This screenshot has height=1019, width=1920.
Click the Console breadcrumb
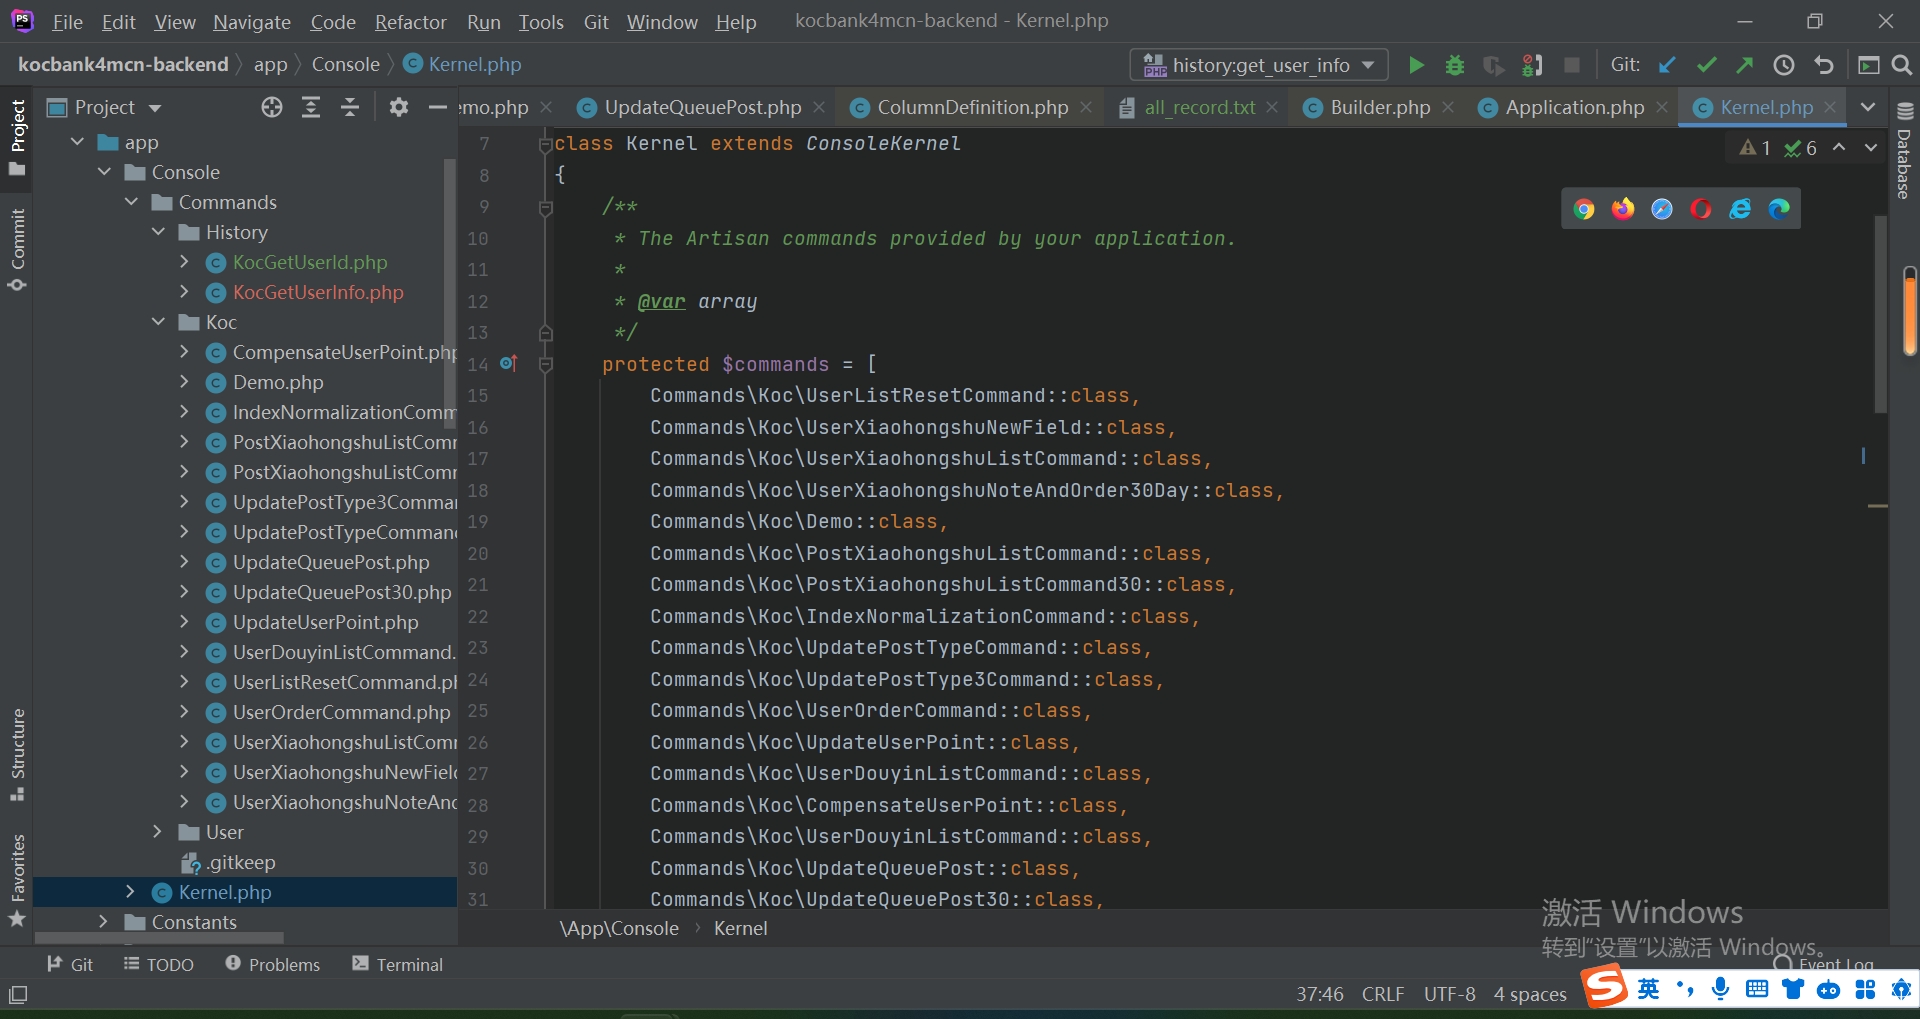tap(345, 64)
